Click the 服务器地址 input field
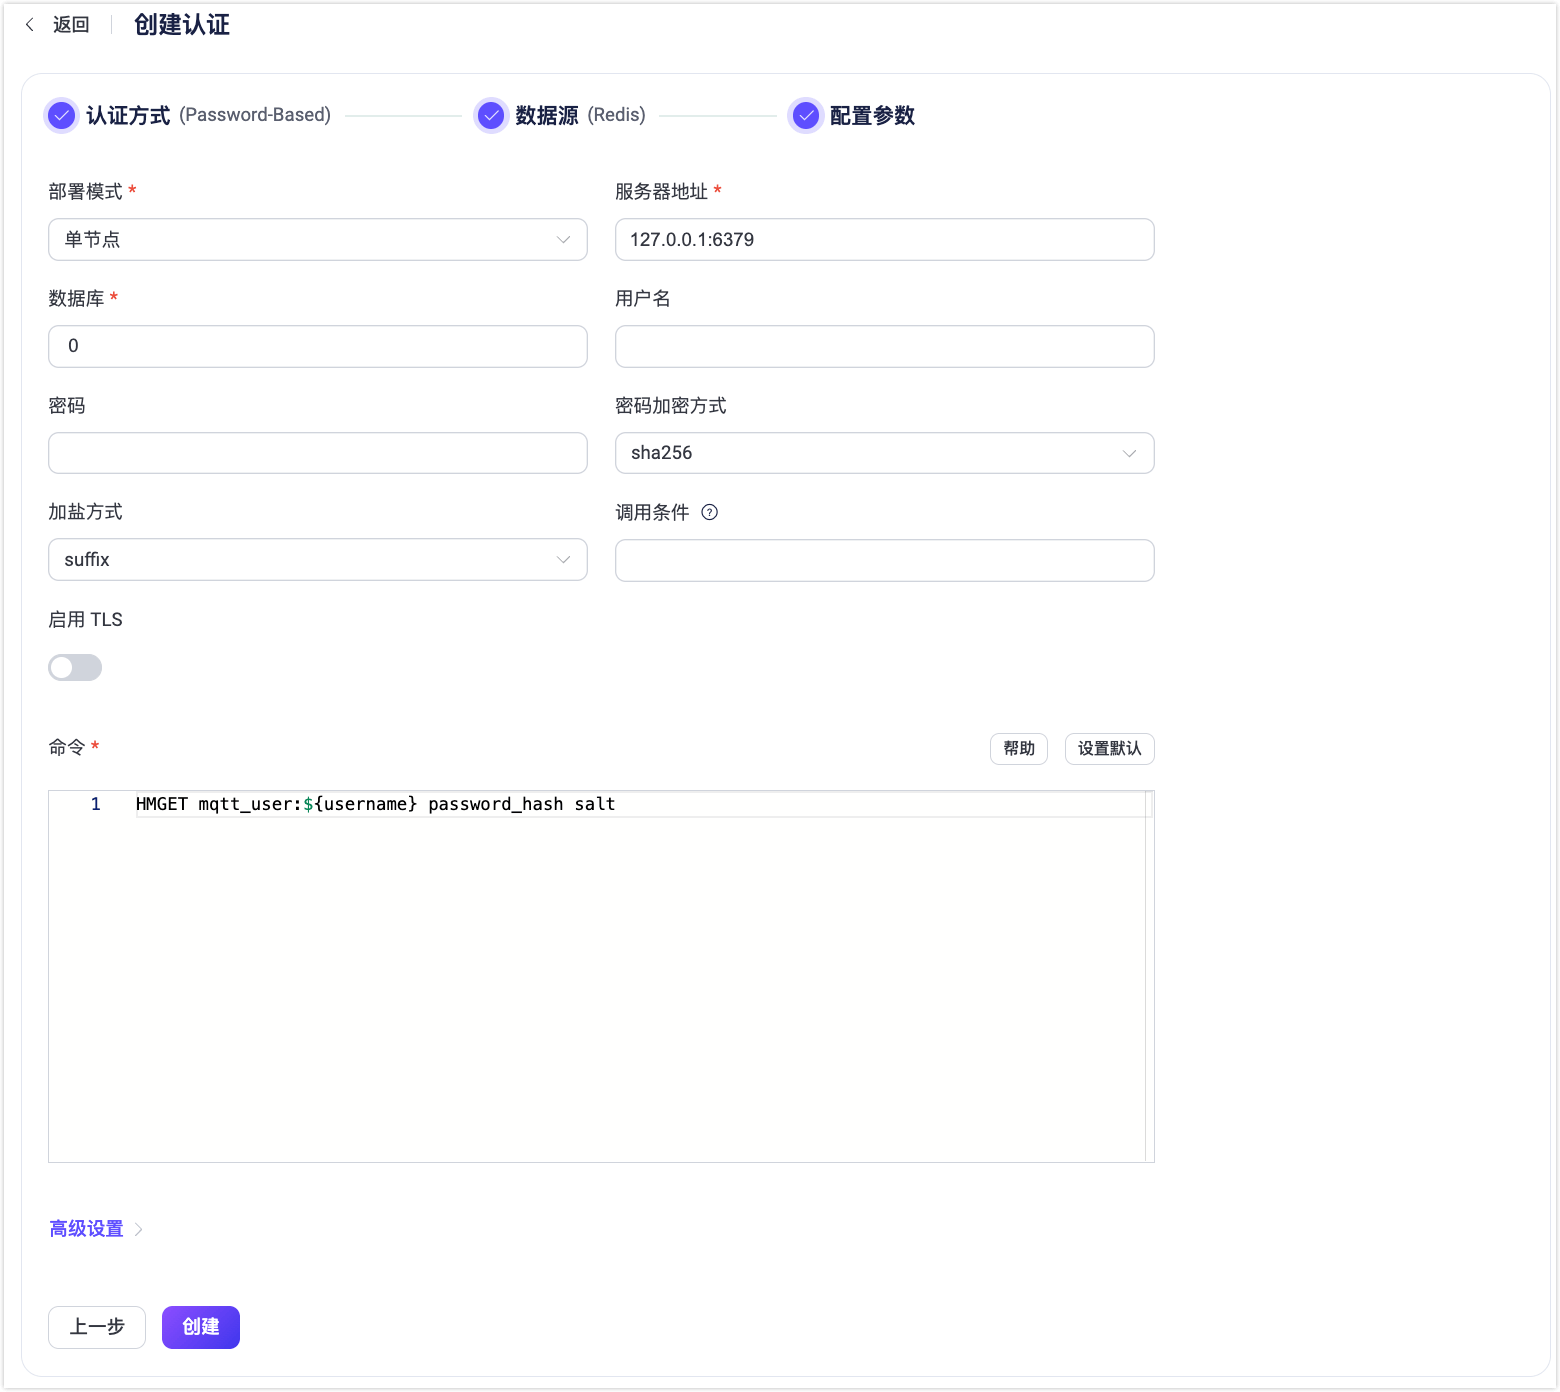This screenshot has width=1560, height=1392. (x=884, y=239)
